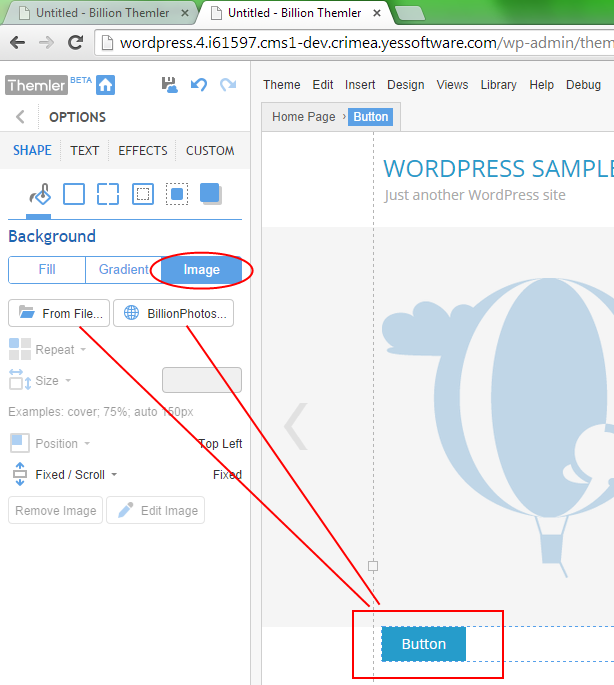Click the Themler home icon
614x685 pixels.
click(x=105, y=85)
